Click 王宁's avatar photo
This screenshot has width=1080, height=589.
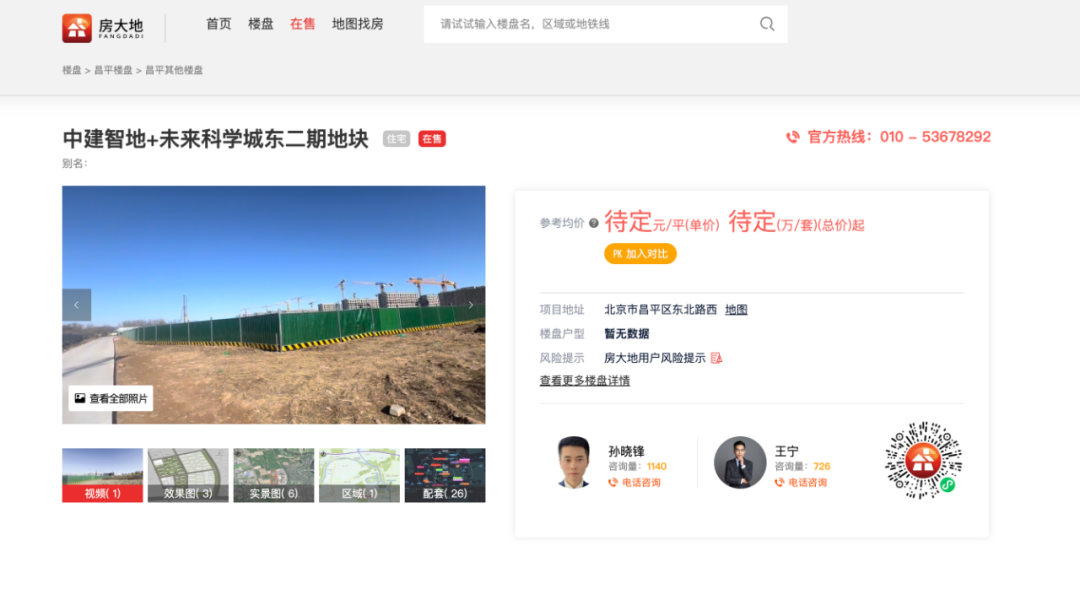click(x=740, y=462)
